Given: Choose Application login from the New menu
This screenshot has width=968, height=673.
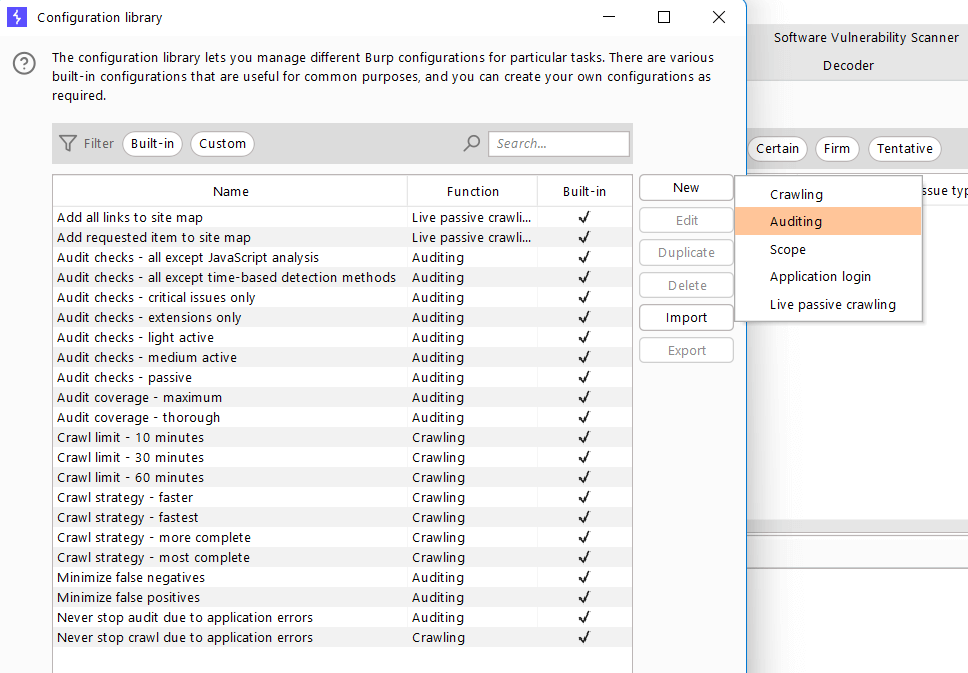Looking at the screenshot, I should point(828,277).
